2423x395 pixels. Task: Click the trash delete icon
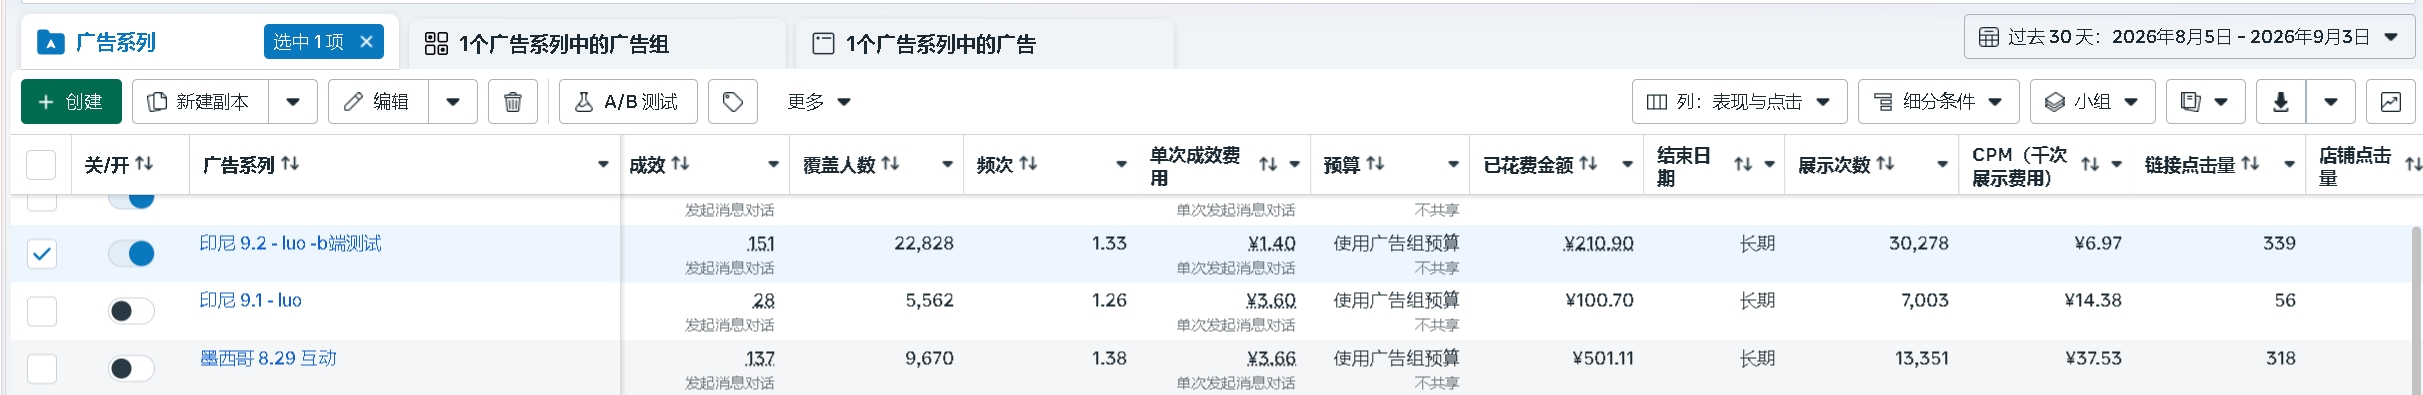(x=512, y=102)
